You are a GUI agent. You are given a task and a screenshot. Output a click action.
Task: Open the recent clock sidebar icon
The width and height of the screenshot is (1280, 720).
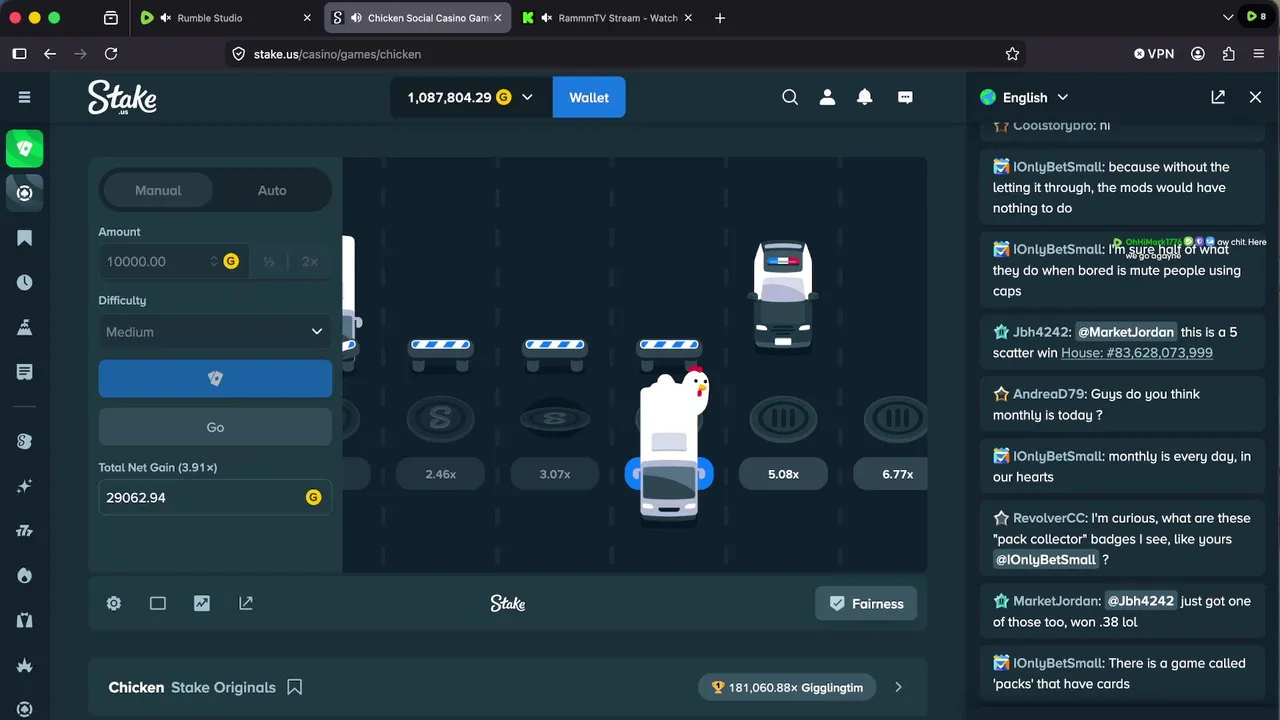(x=25, y=283)
